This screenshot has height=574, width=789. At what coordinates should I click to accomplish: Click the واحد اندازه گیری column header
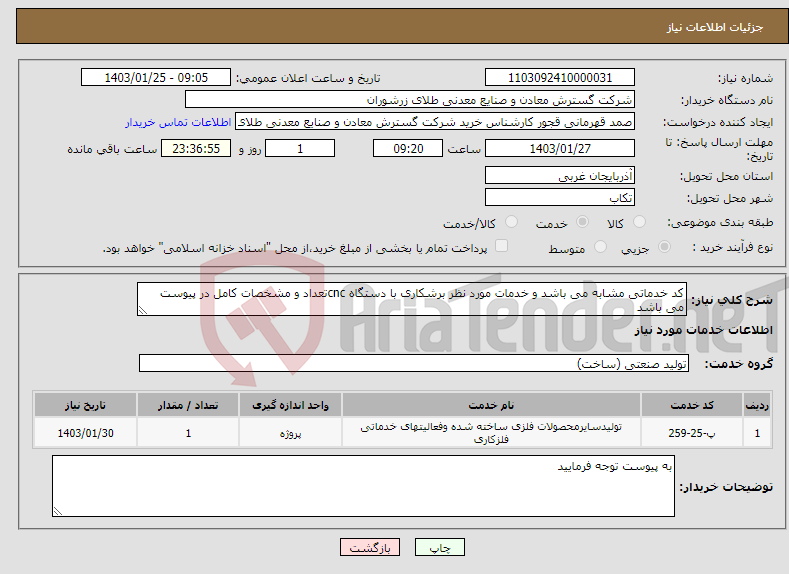(290, 405)
